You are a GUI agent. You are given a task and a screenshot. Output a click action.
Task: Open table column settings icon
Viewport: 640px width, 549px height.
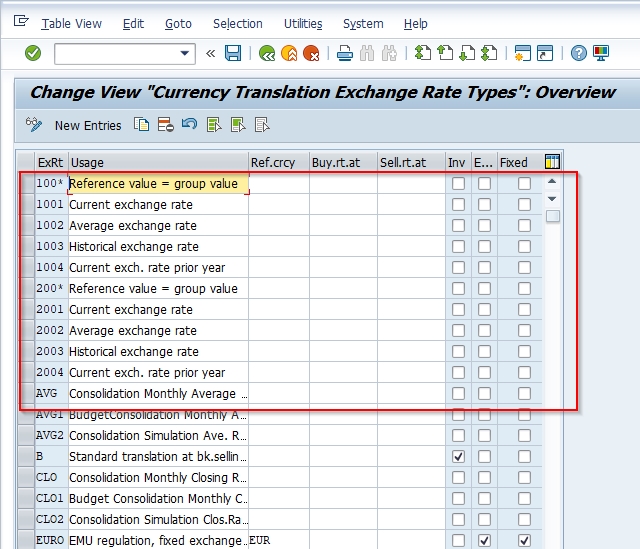click(x=552, y=162)
